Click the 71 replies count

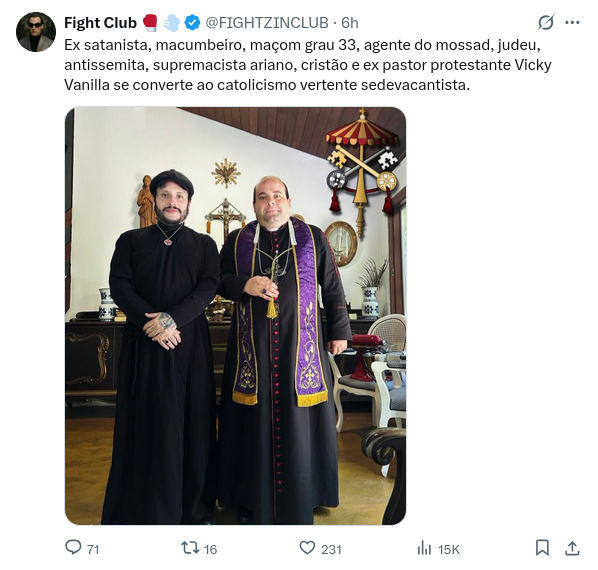click(x=93, y=549)
